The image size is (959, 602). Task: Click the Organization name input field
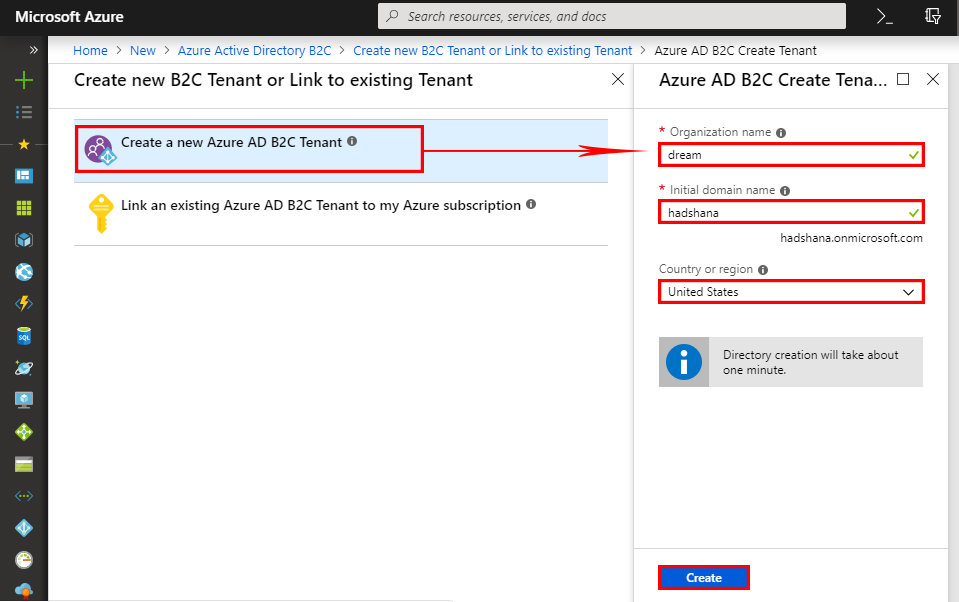pyautogui.click(x=791, y=155)
